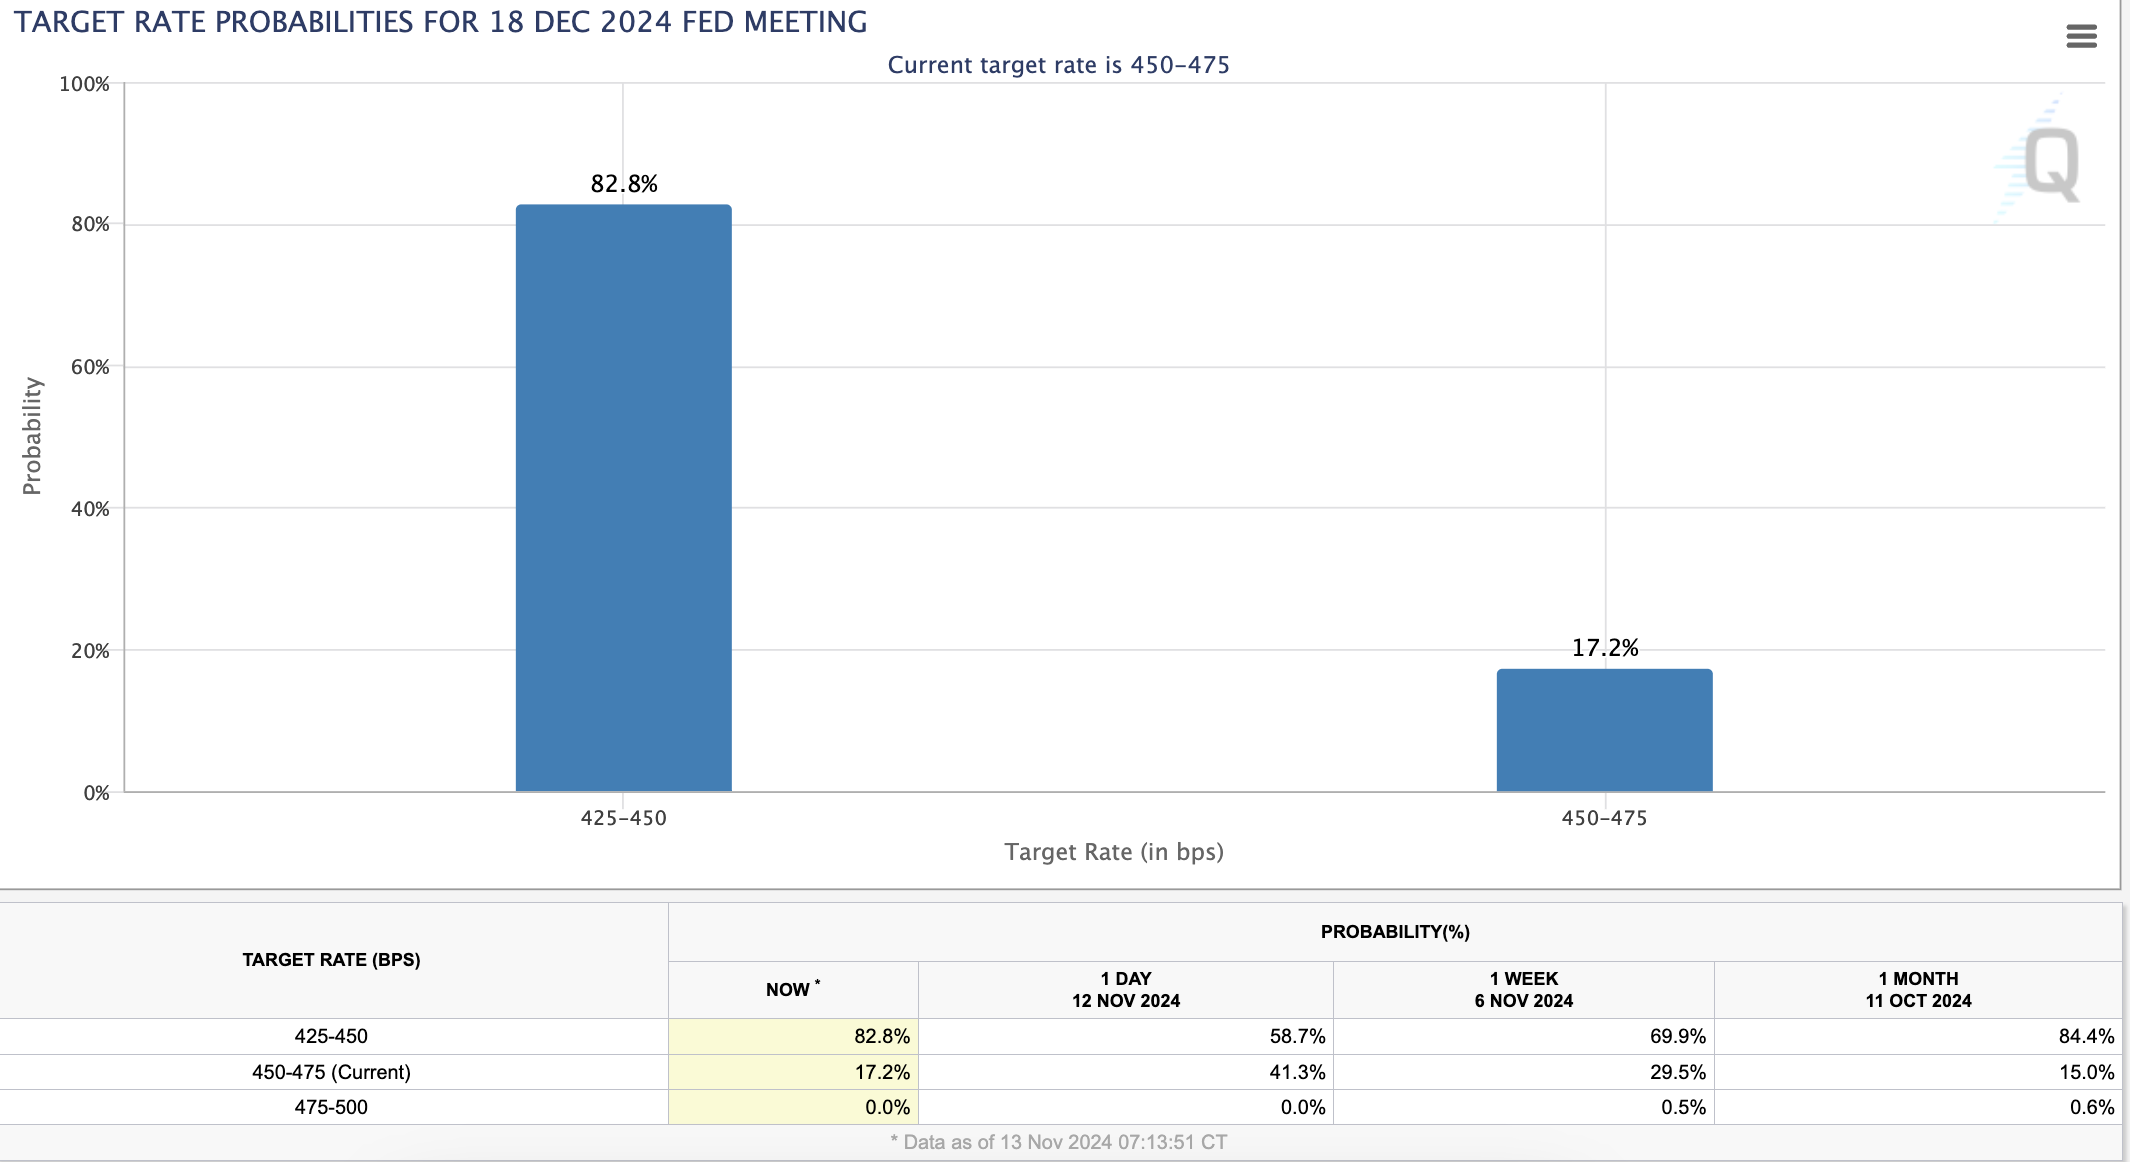The height and width of the screenshot is (1162, 2130).
Task: Select the 425-450 target rate row
Action: pyautogui.click(x=330, y=1037)
